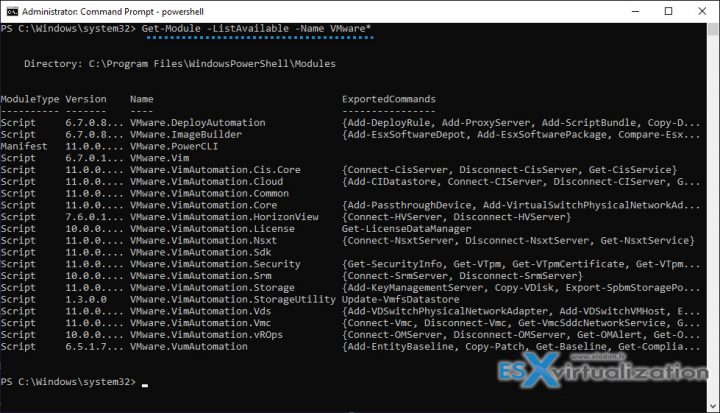The width and height of the screenshot is (720, 413).
Task: Click 'VMware.ImageBuilder' module name
Action: (x=186, y=135)
